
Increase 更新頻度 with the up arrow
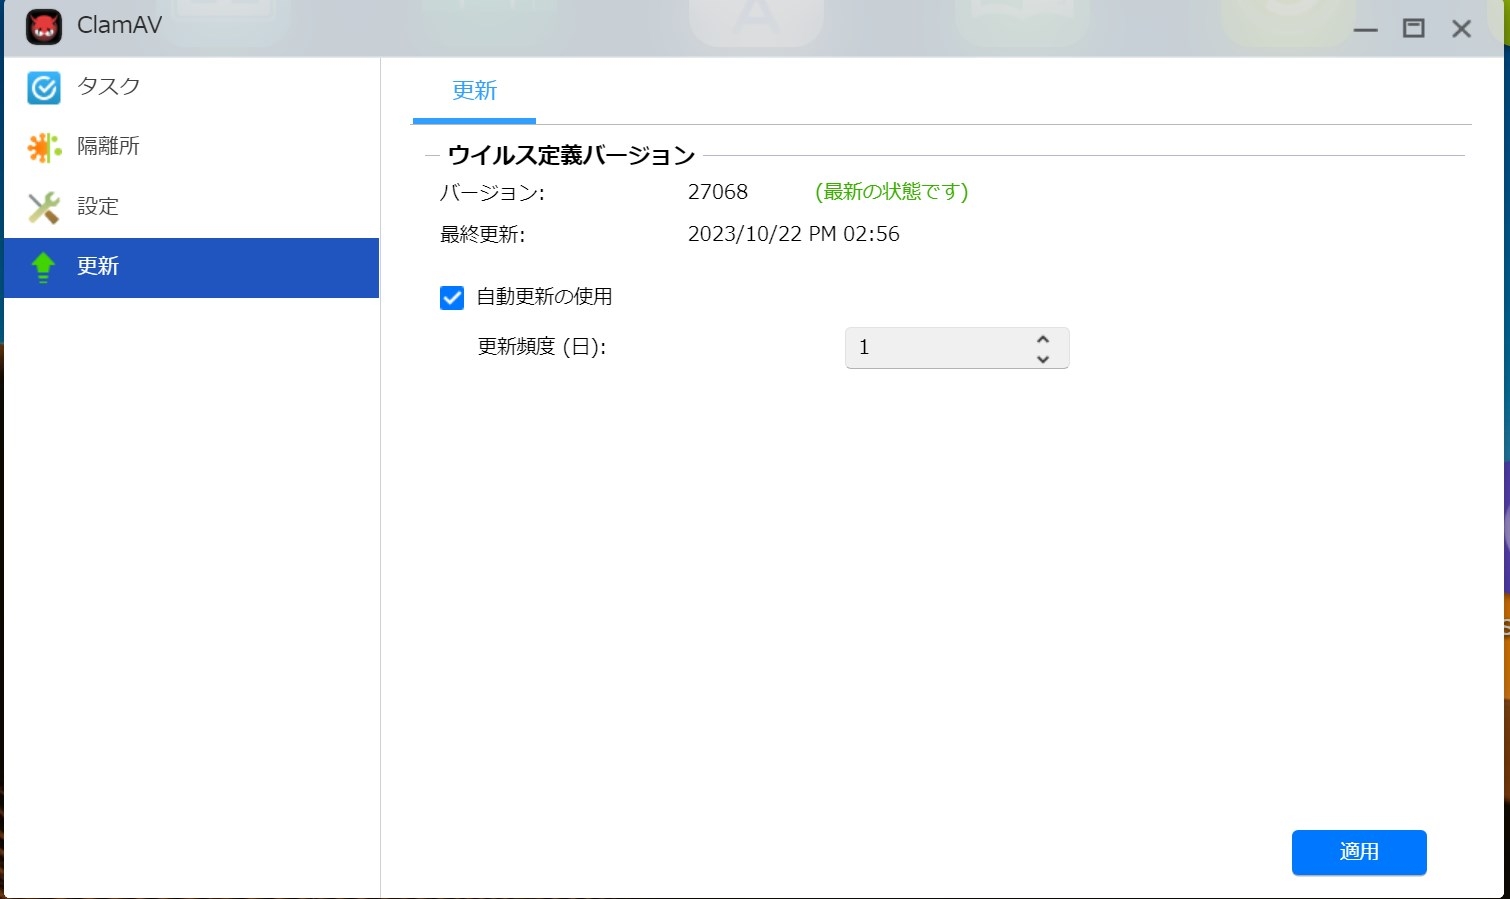pyautogui.click(x=1043, y=339)
